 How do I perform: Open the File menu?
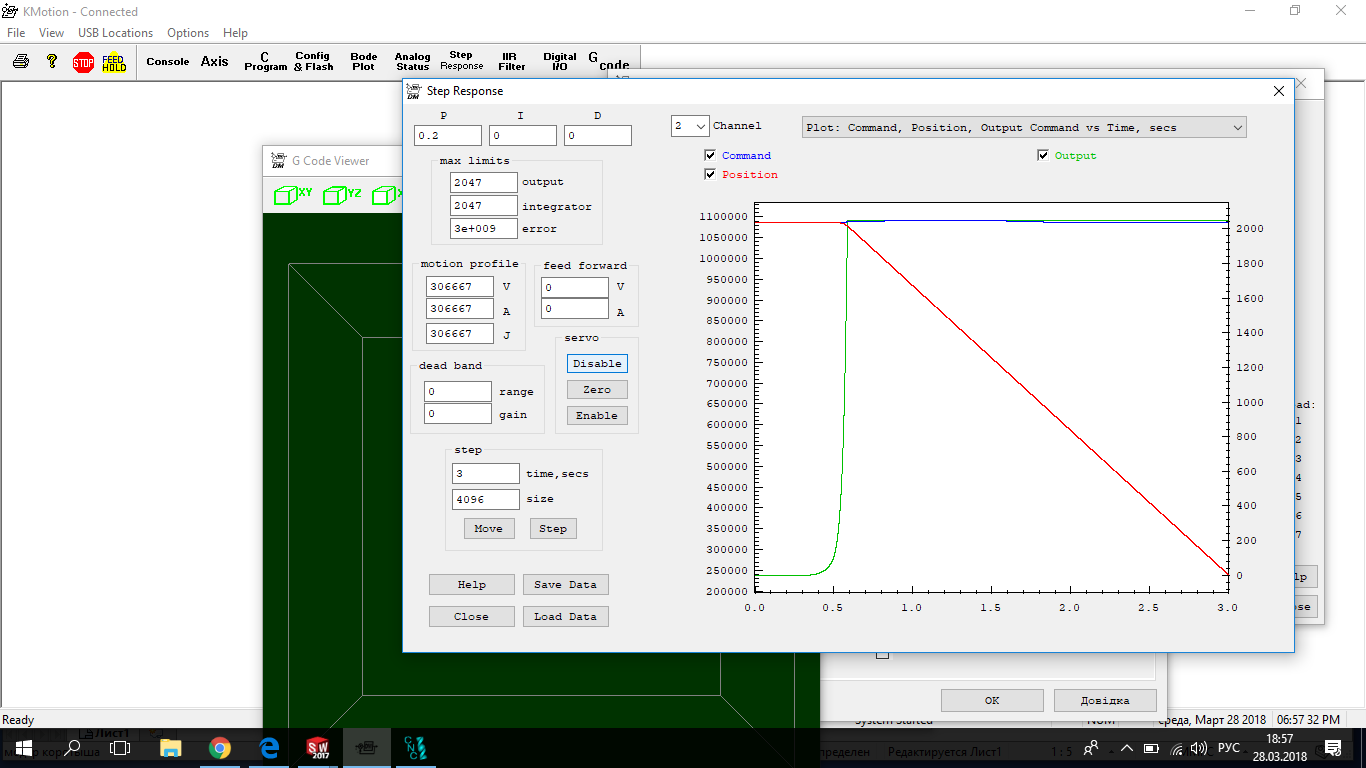click(16, 33)
